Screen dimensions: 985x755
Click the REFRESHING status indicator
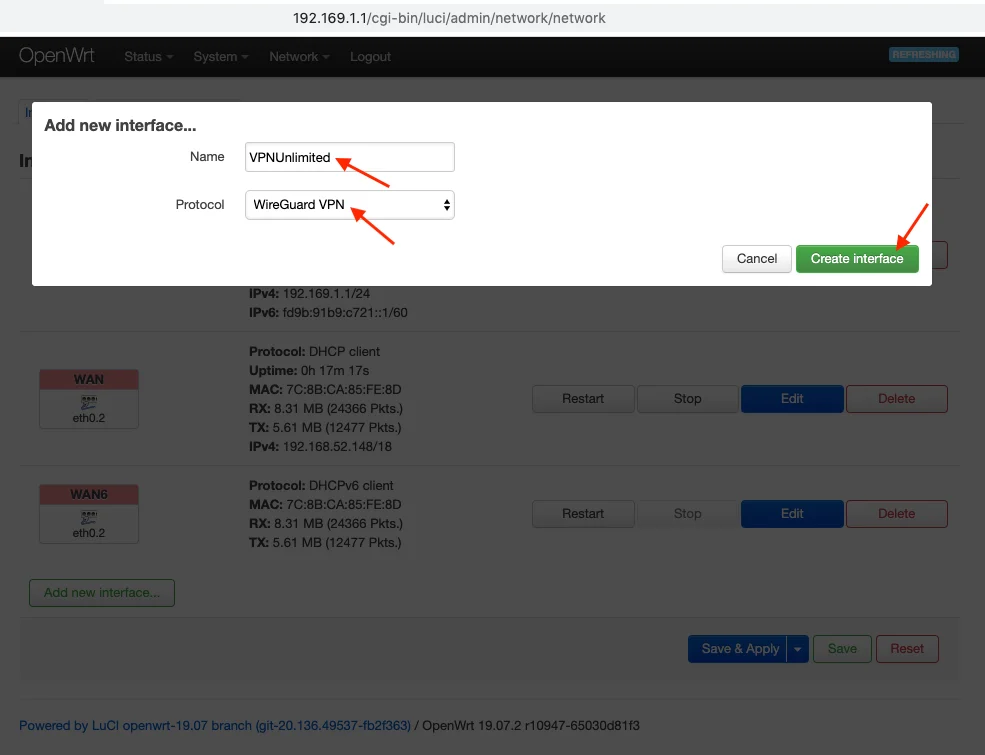pos(923,55)
